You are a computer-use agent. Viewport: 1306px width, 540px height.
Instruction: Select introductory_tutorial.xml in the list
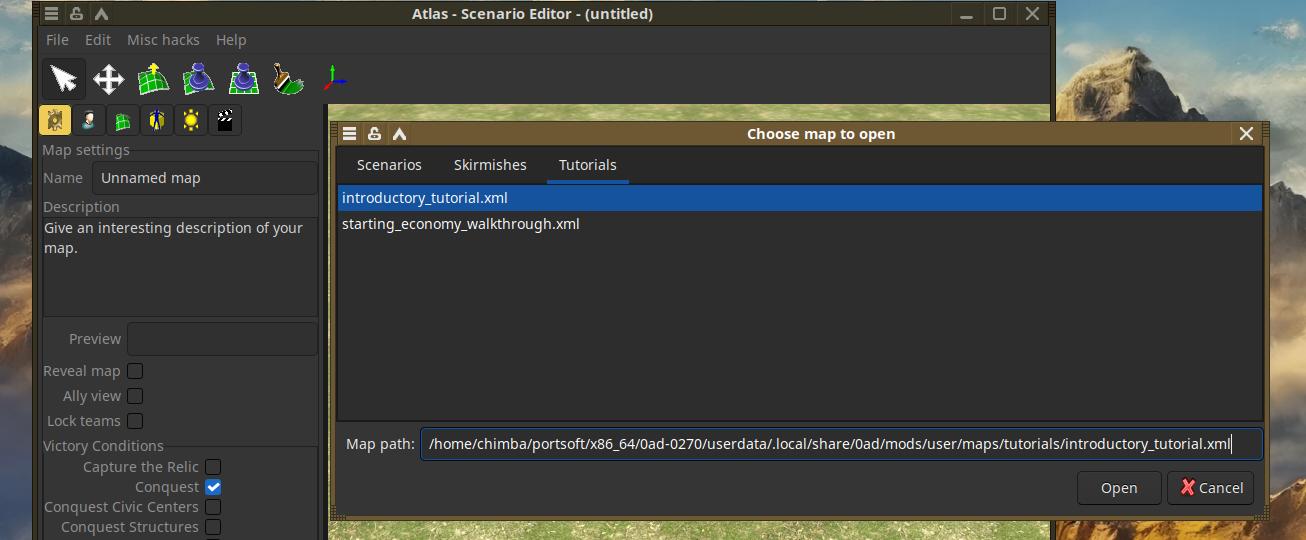[x=799, y=198]
